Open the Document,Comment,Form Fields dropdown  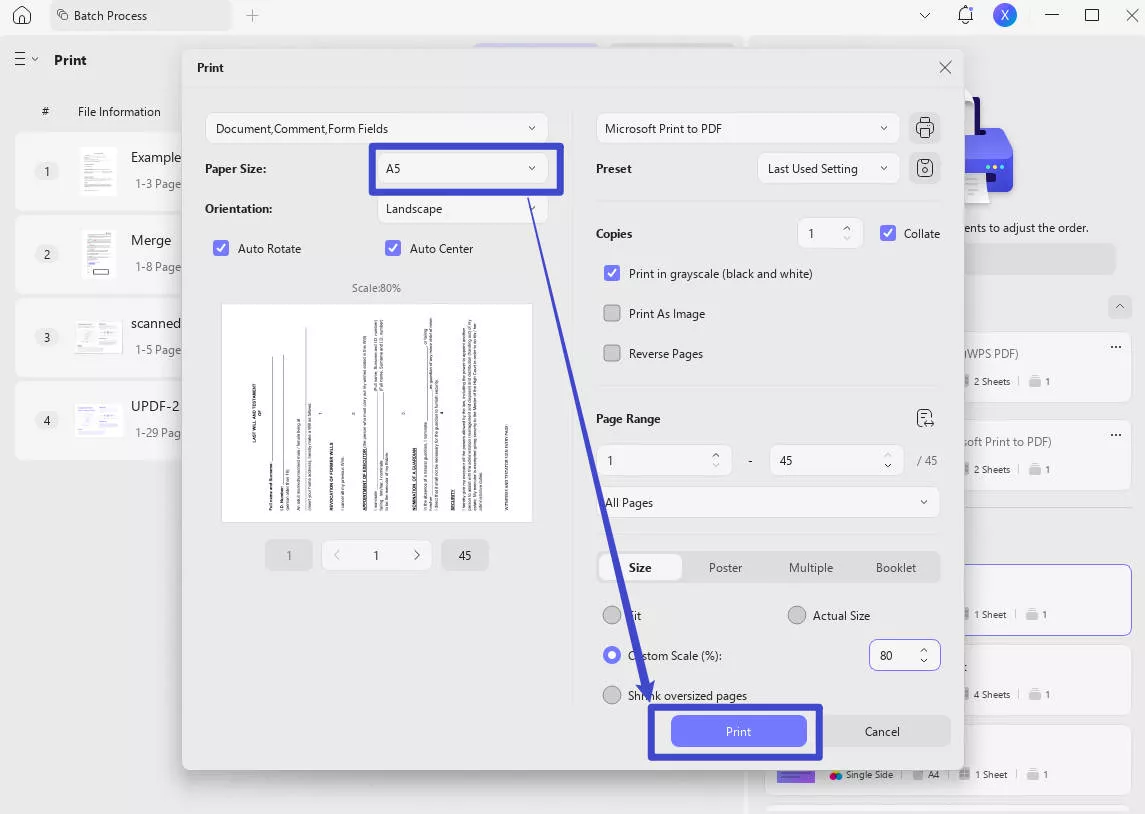point(376,128)
